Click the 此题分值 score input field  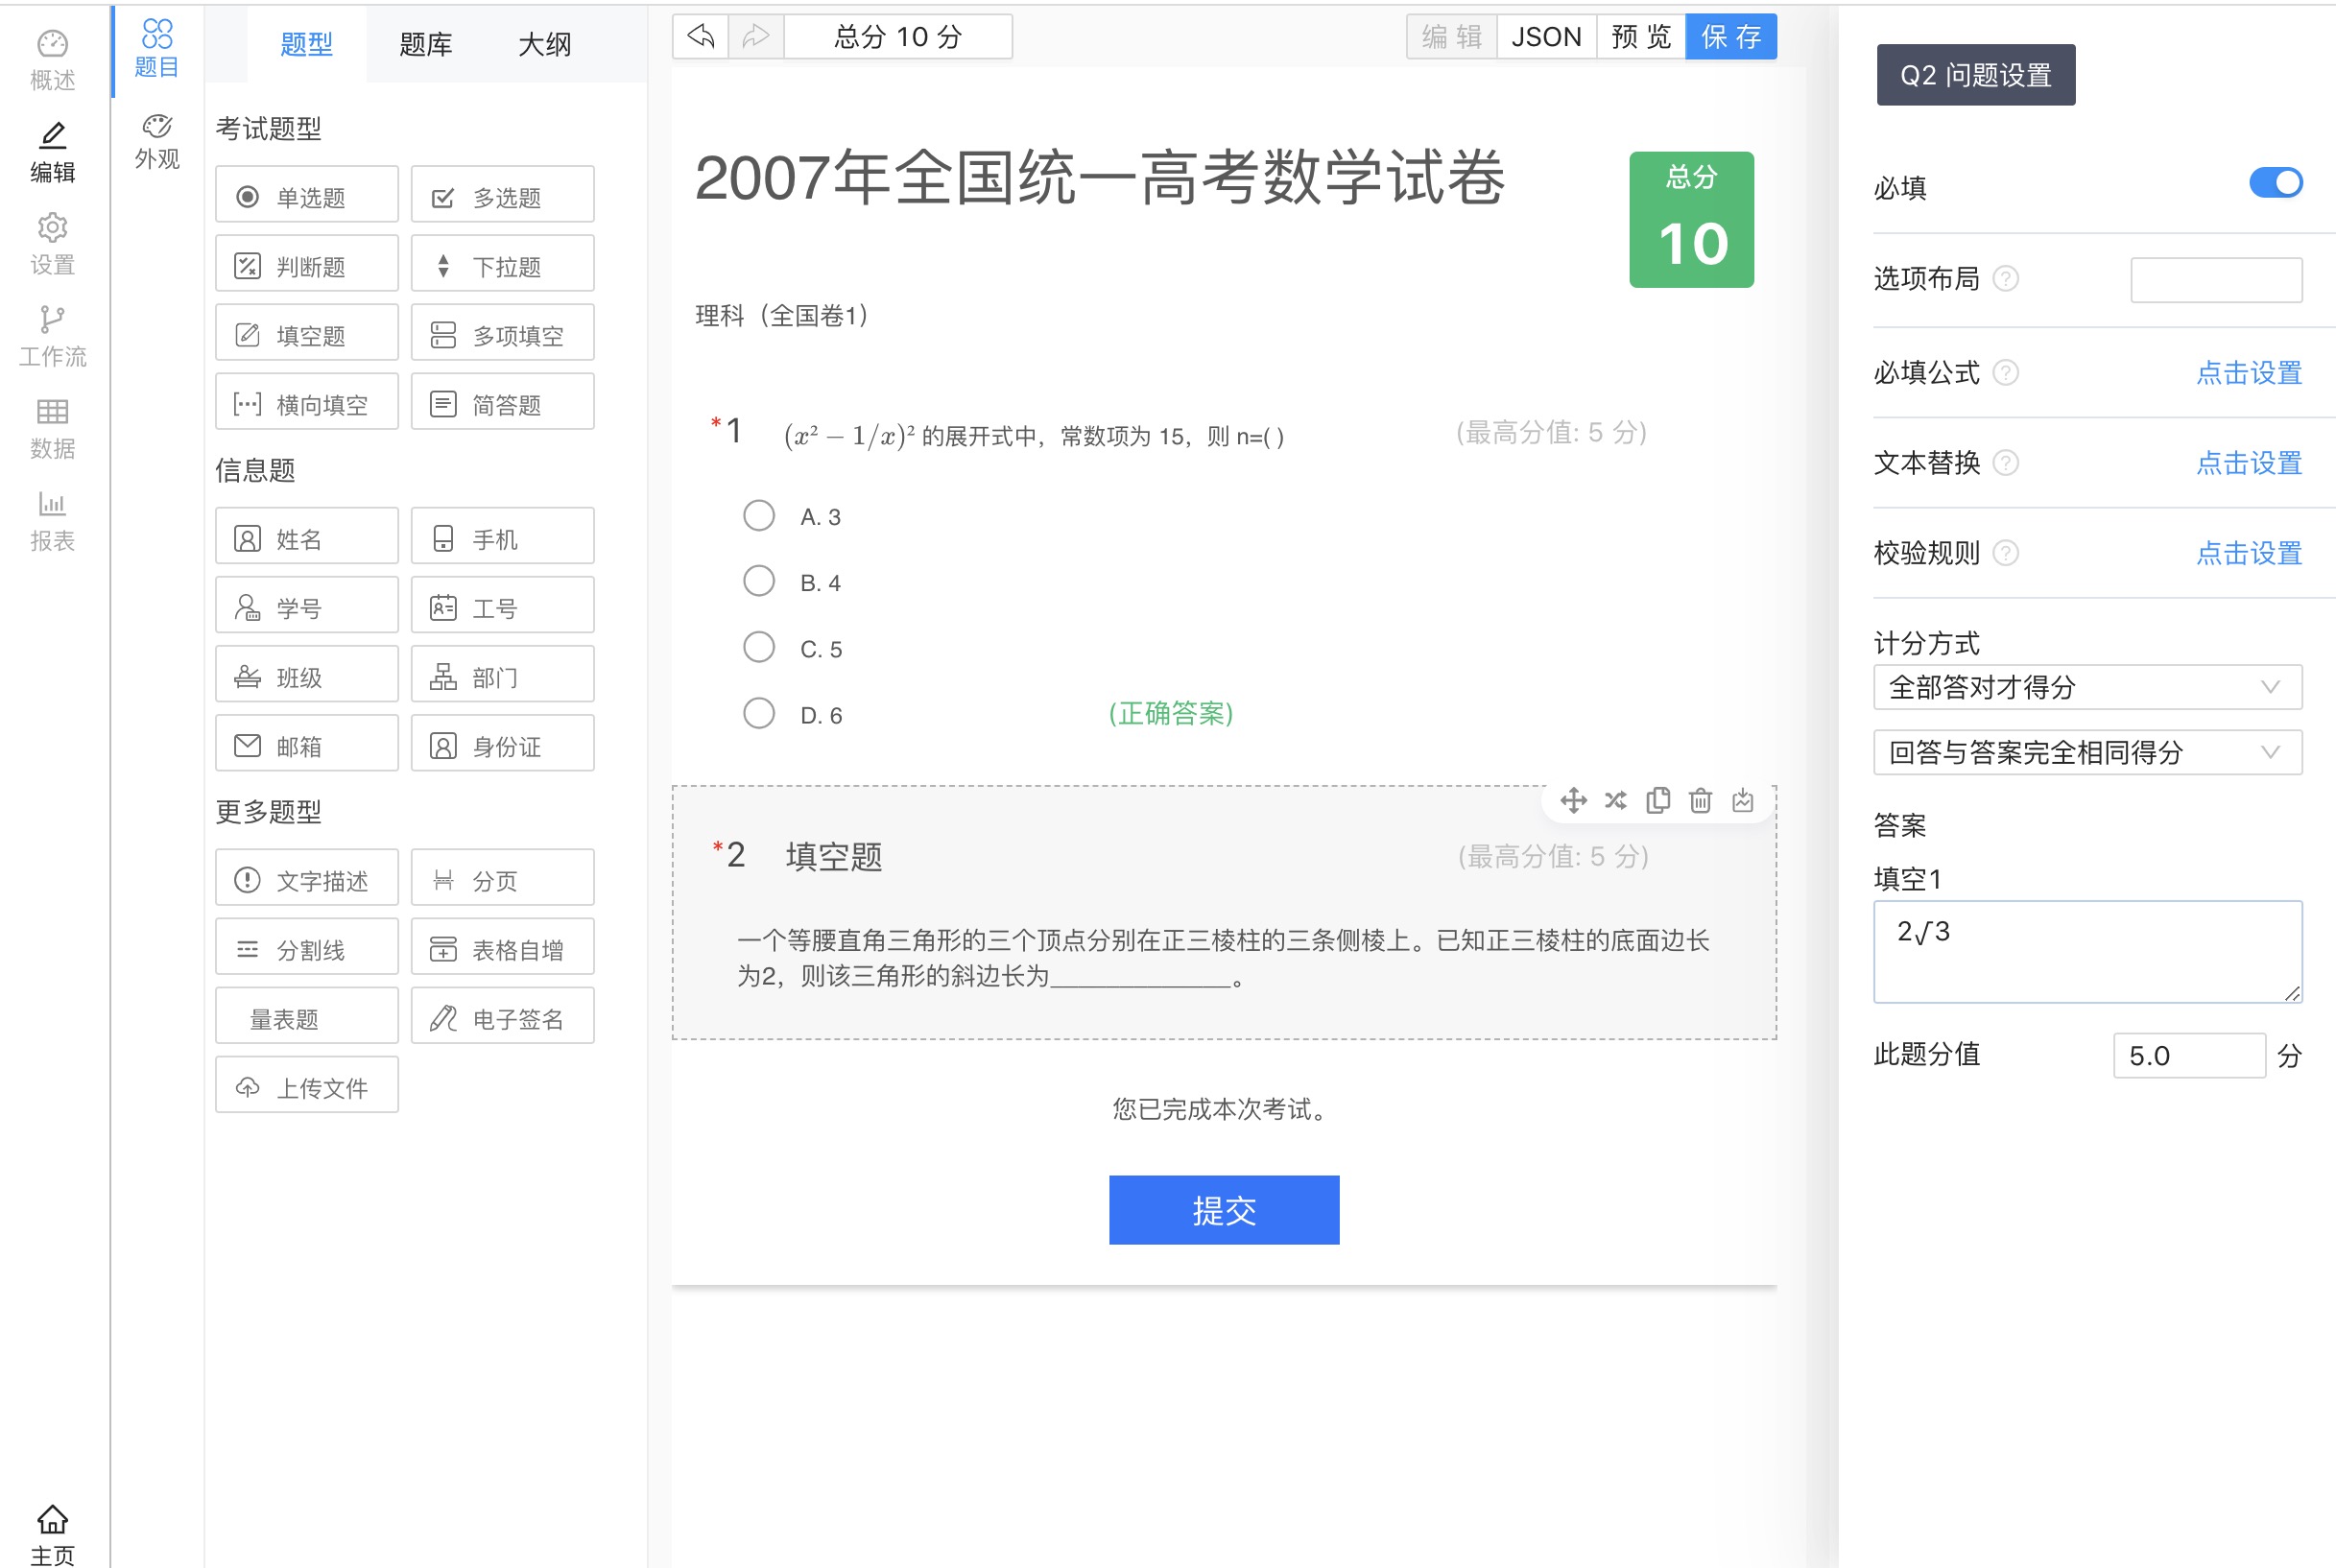point(2188,1056)
